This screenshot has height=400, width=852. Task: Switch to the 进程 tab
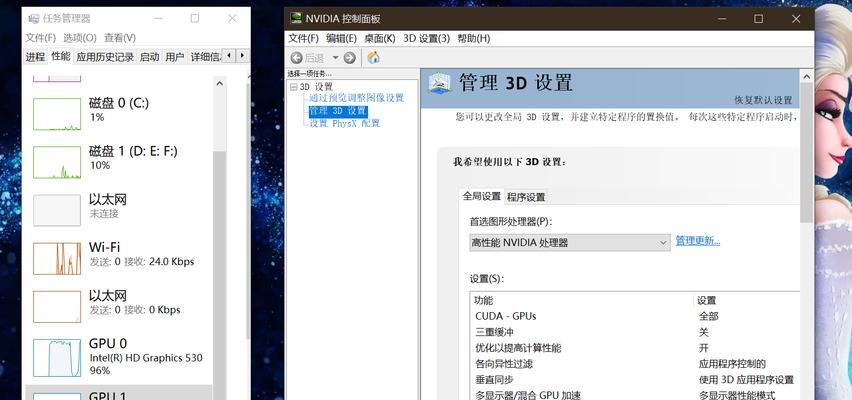tap(35, 57)
